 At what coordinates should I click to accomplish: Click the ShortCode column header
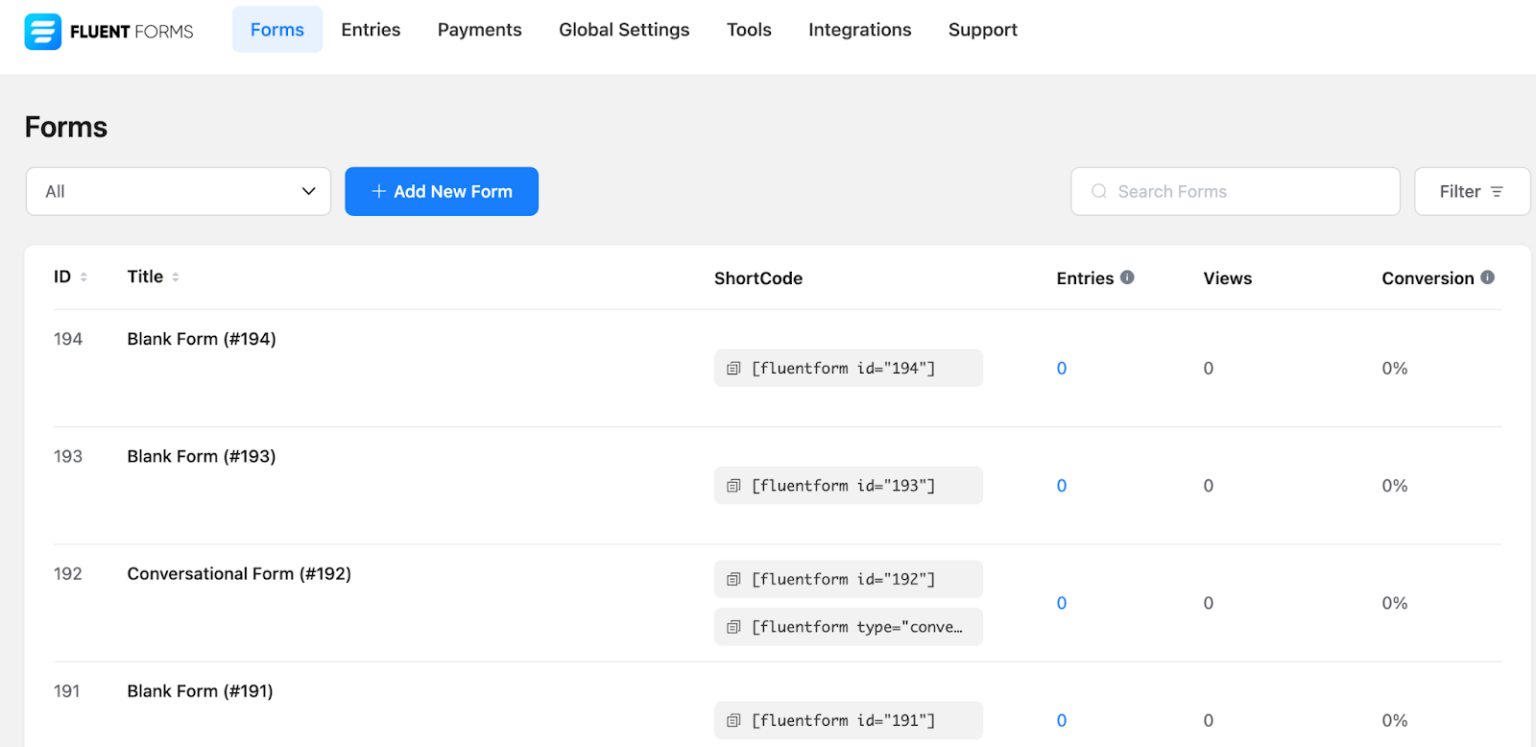point(758,278)
